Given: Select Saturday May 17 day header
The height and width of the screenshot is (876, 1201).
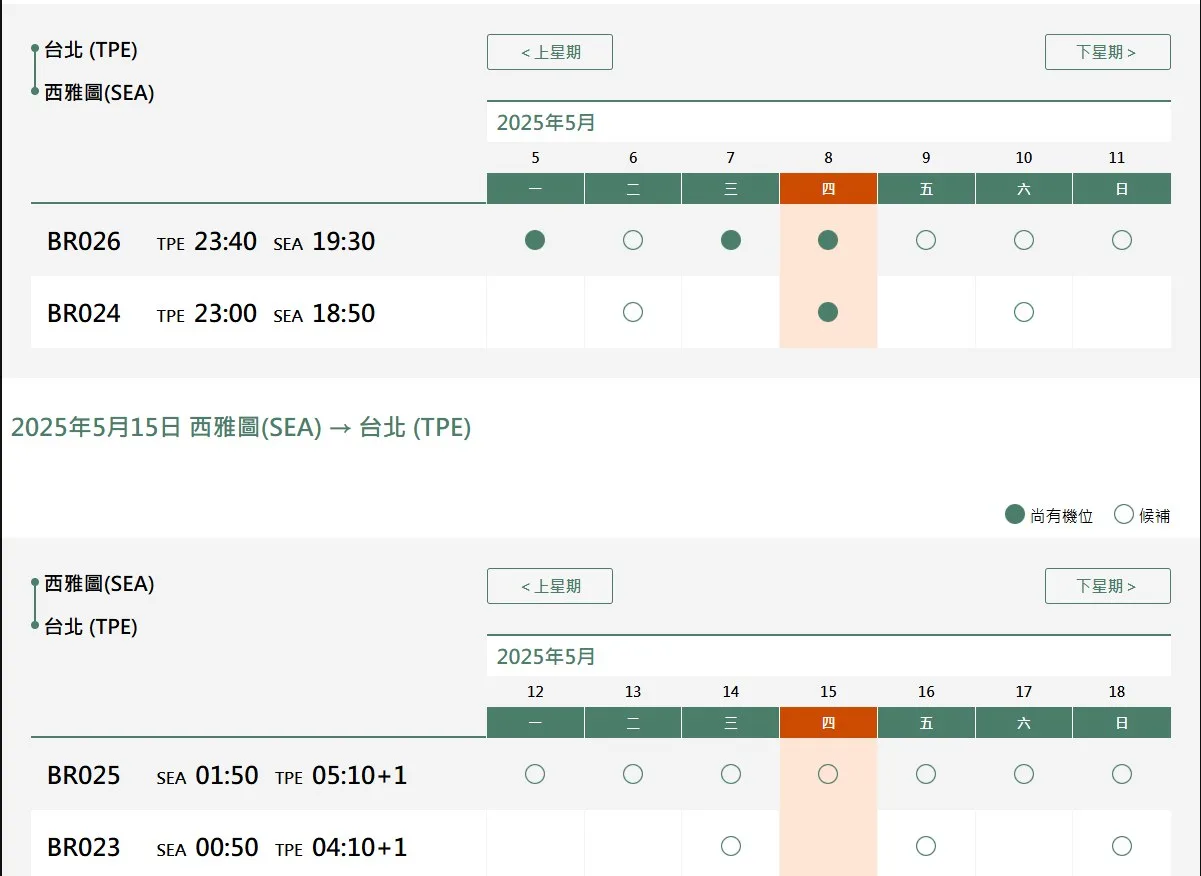Looking at the screenshot, I should click(1024, 722).
